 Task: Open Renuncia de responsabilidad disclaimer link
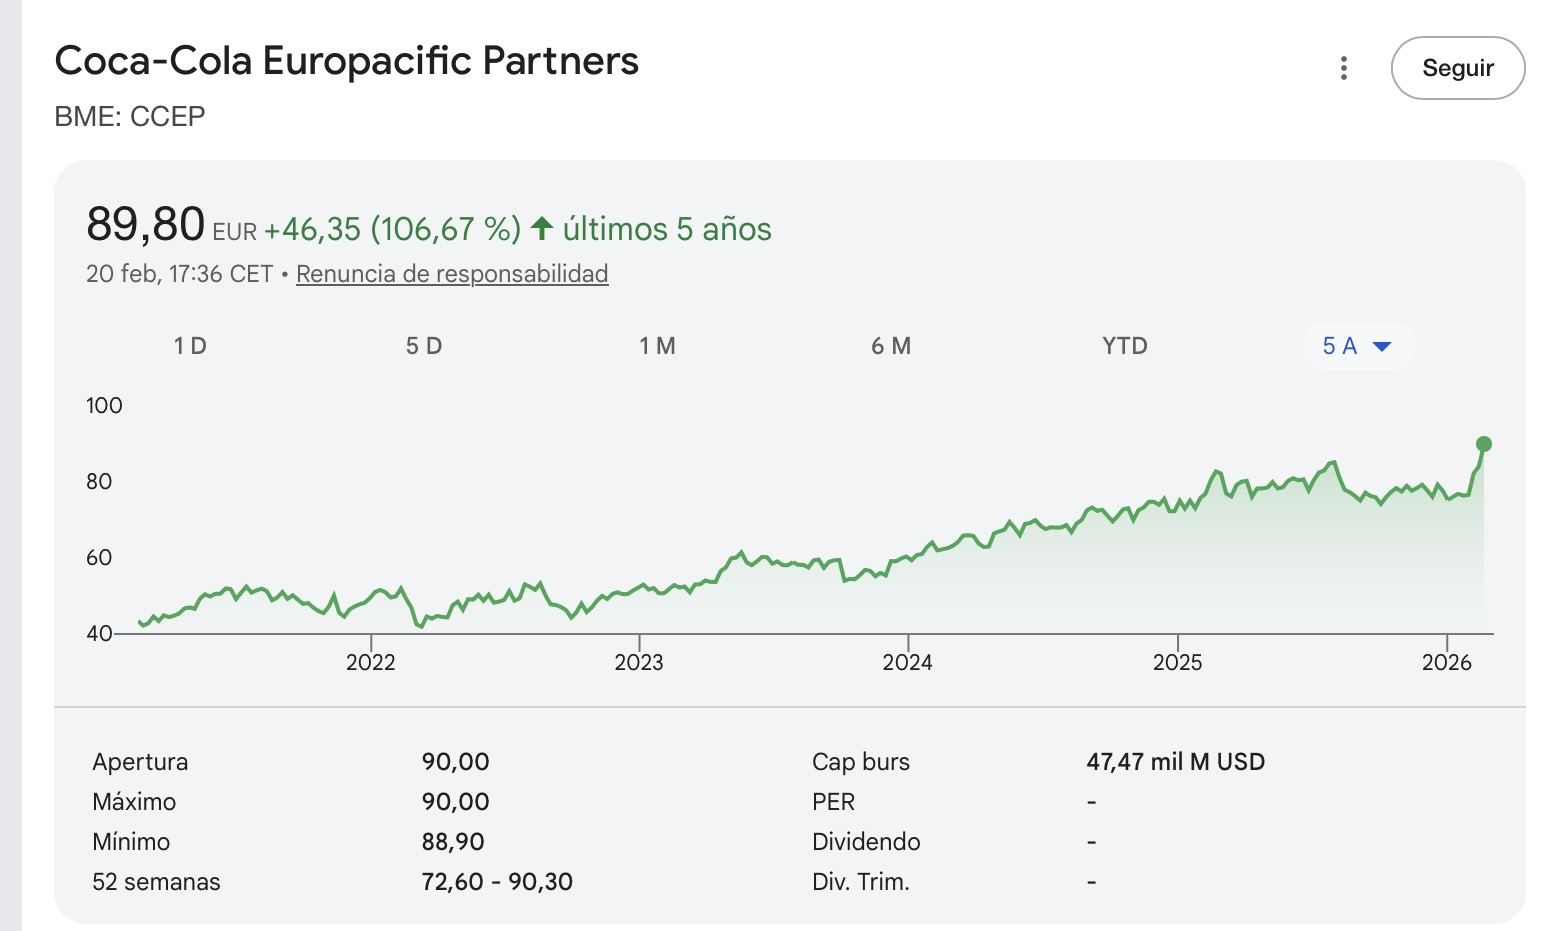tap(452, 274)
